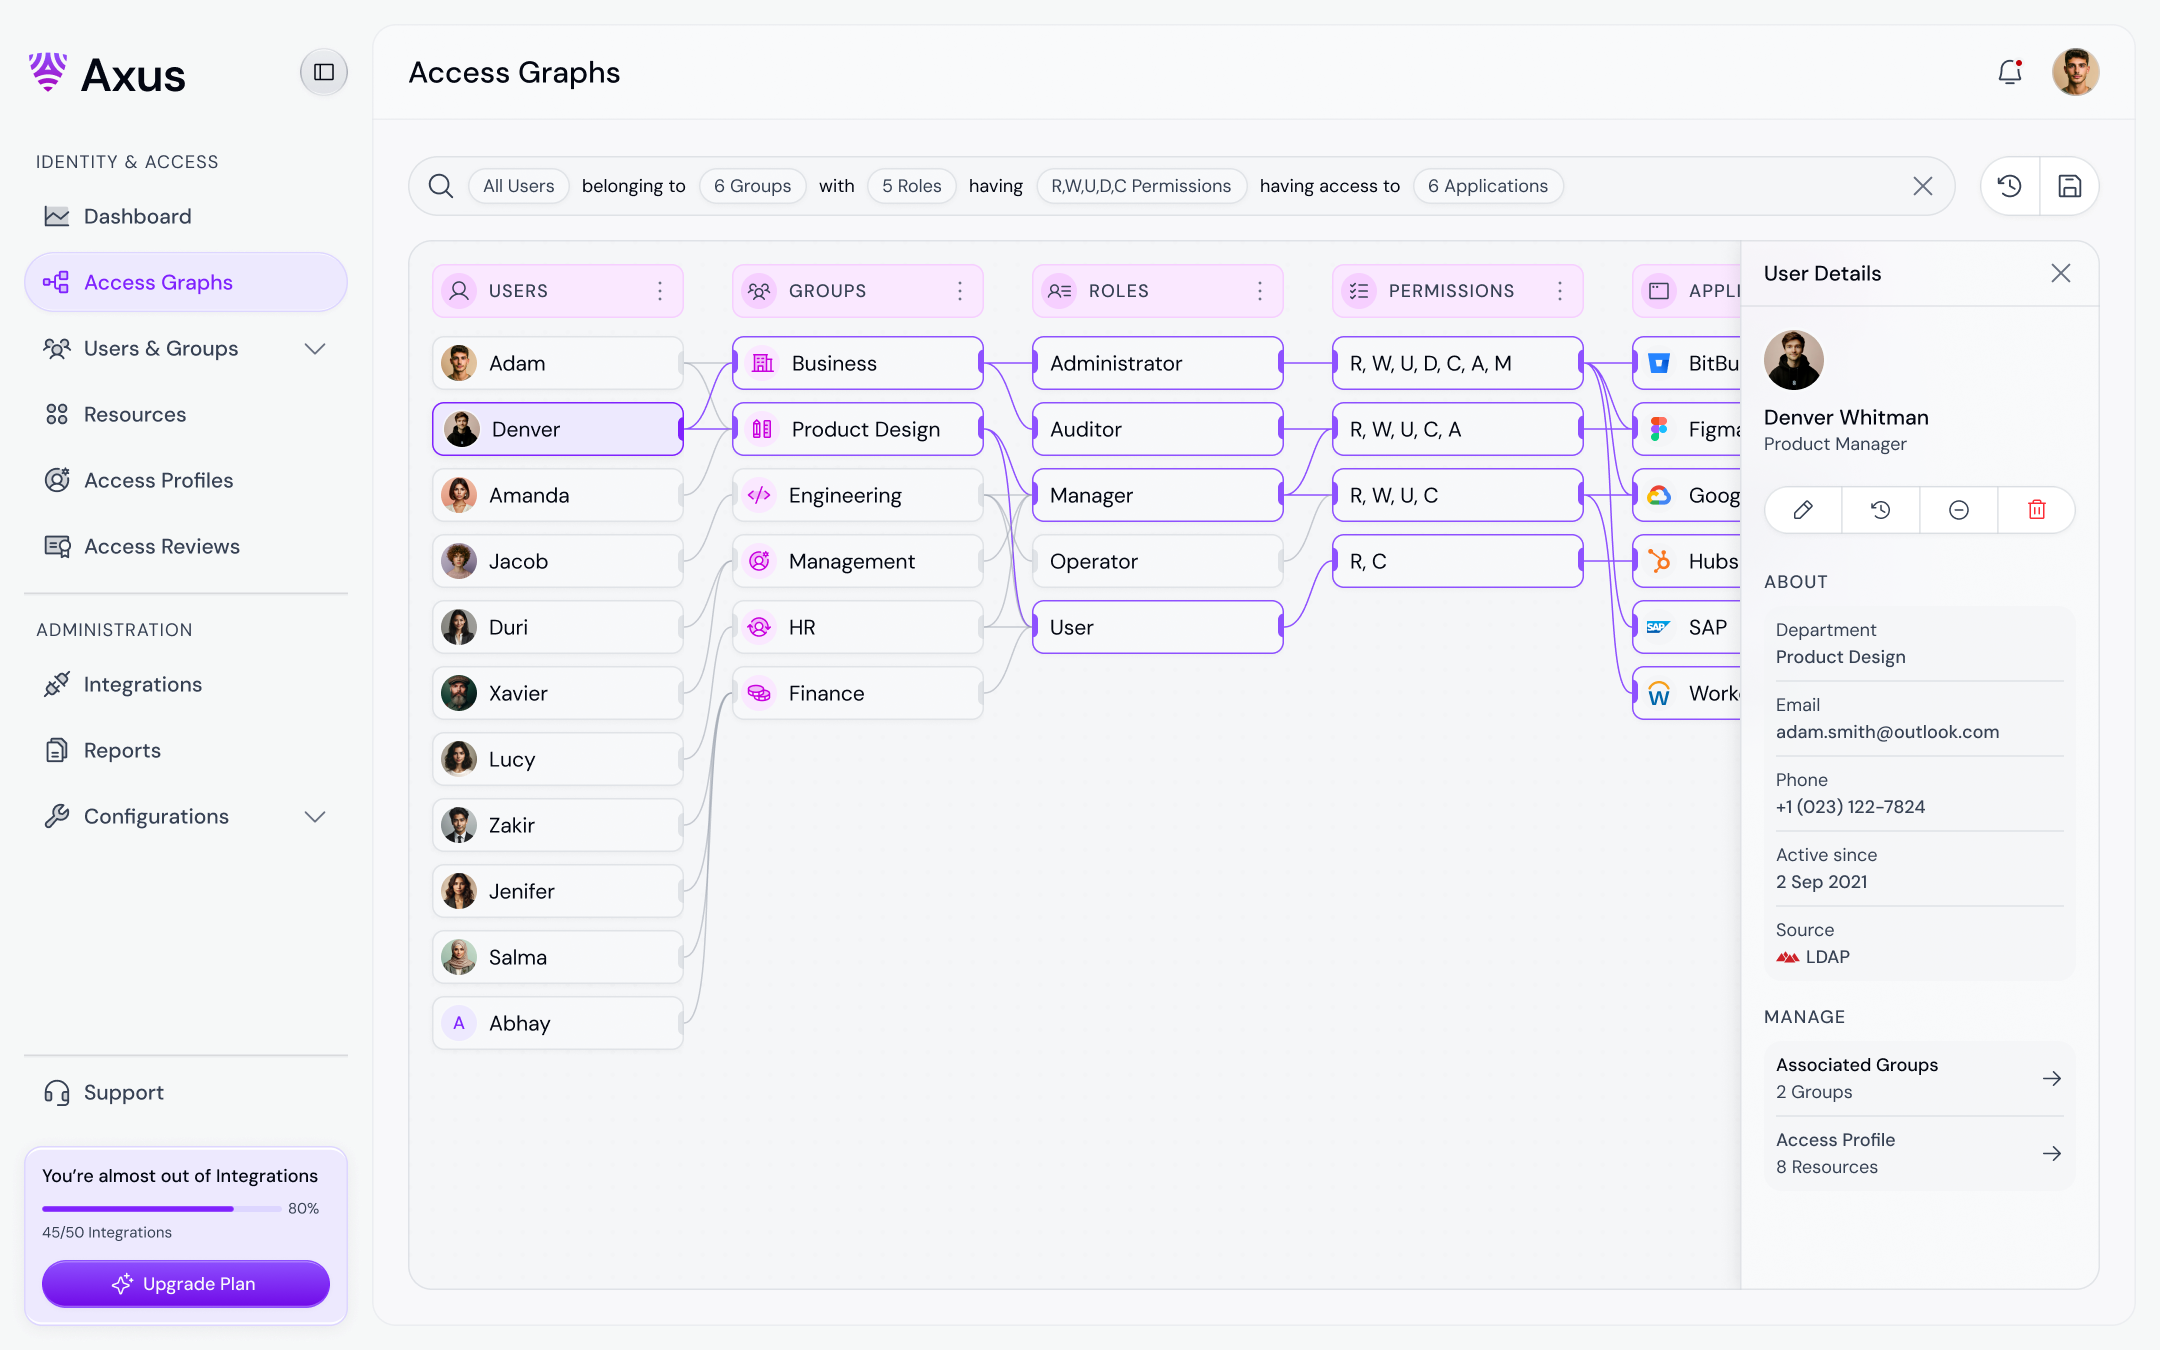Select Access Graphs in sidebar
The width and height of the screenshot is (2160, 1350).
click(x=186, y=282)
